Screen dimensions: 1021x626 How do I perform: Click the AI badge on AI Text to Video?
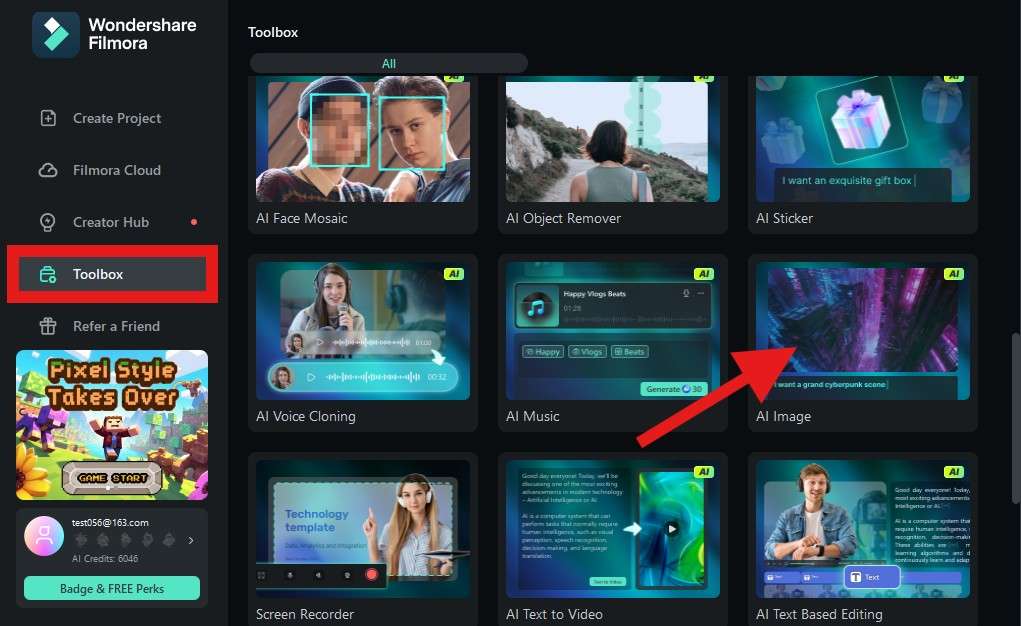click(x=704, y=472)
